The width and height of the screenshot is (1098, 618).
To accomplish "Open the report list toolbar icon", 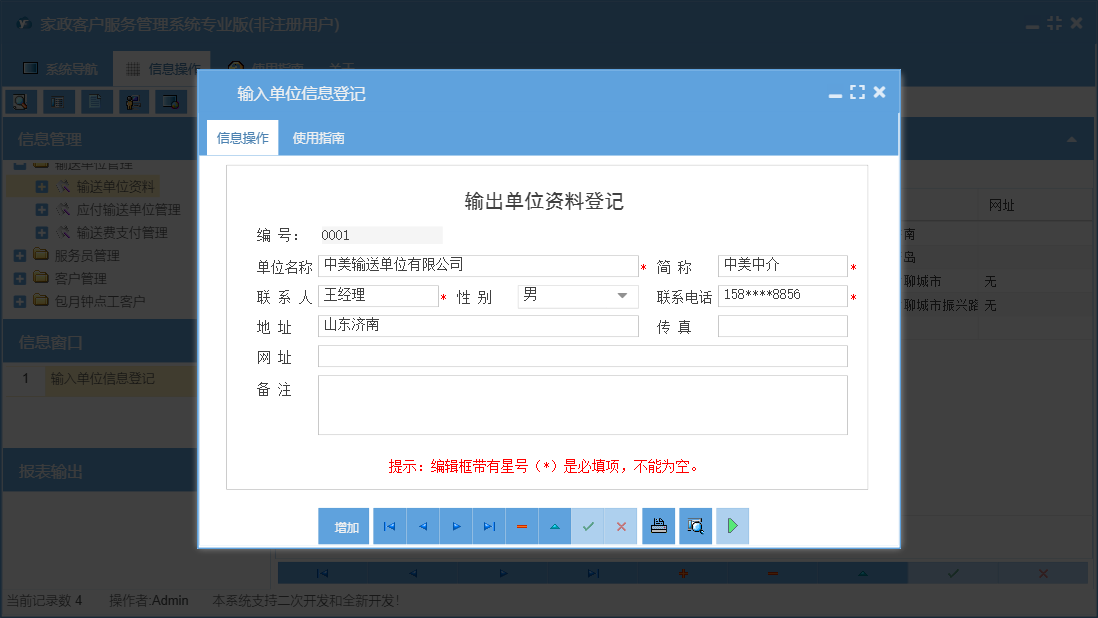I will [x=59, y=101].
